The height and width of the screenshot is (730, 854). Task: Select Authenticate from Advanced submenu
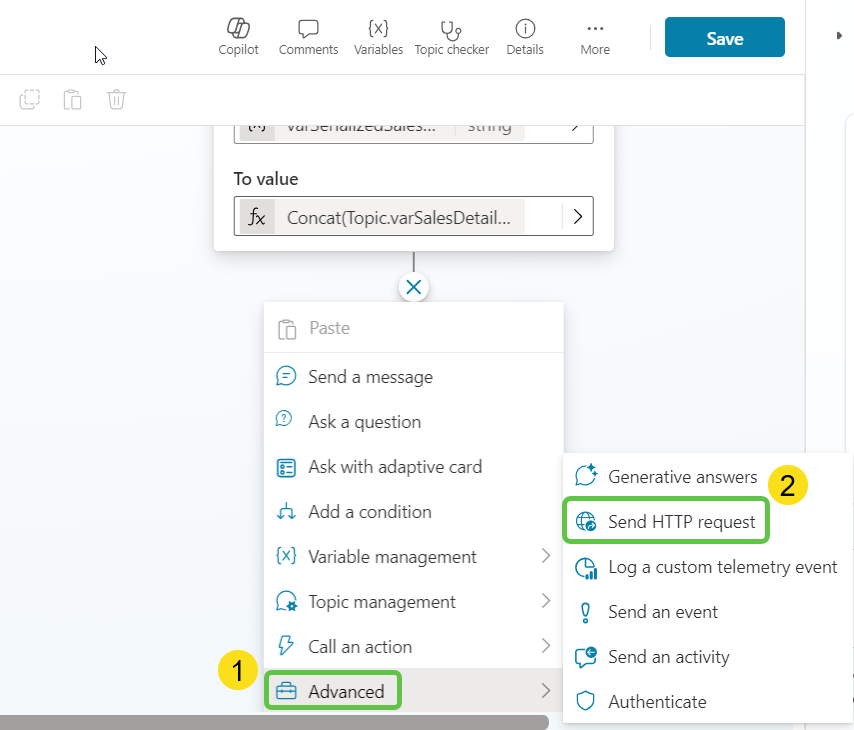point(657,702)
